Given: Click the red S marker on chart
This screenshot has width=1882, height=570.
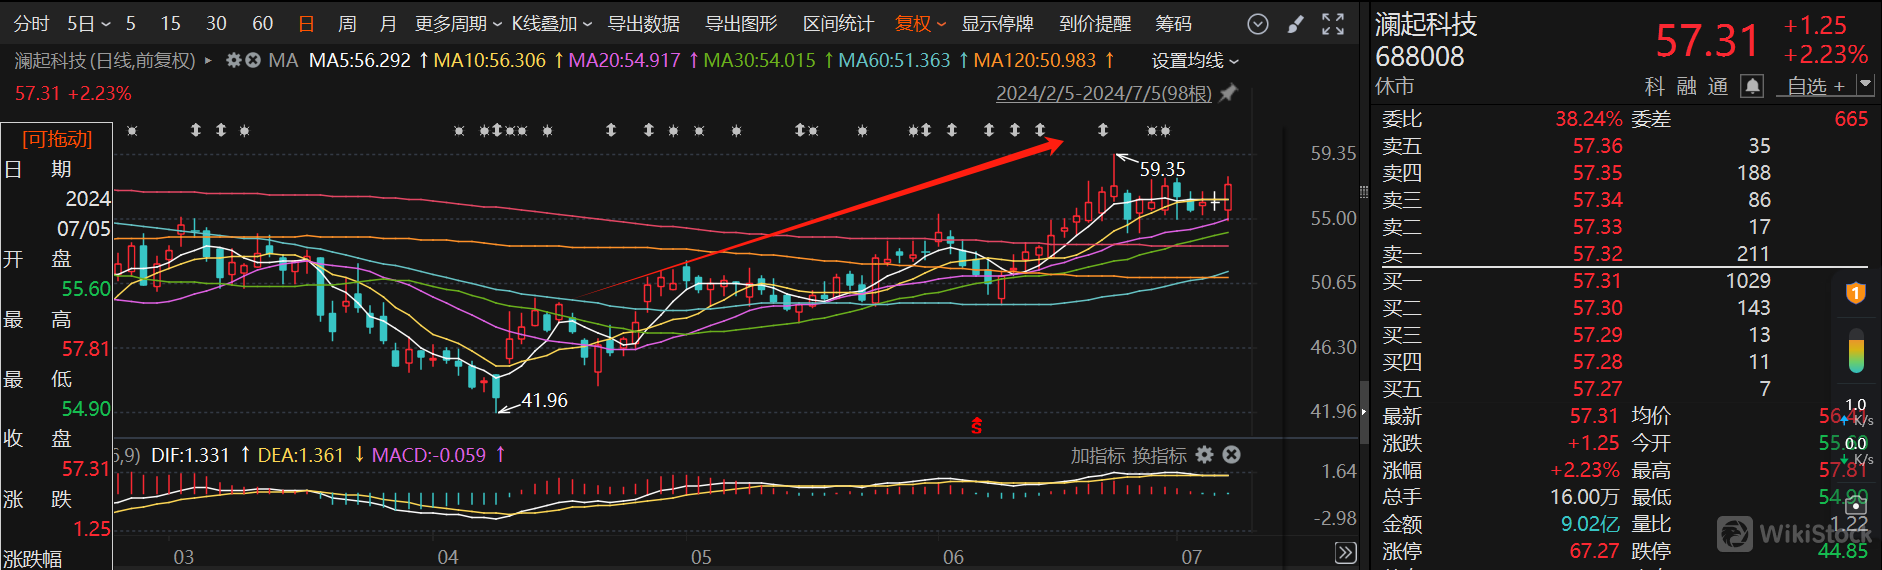Looking at the screenshot, I should (976, 427).
